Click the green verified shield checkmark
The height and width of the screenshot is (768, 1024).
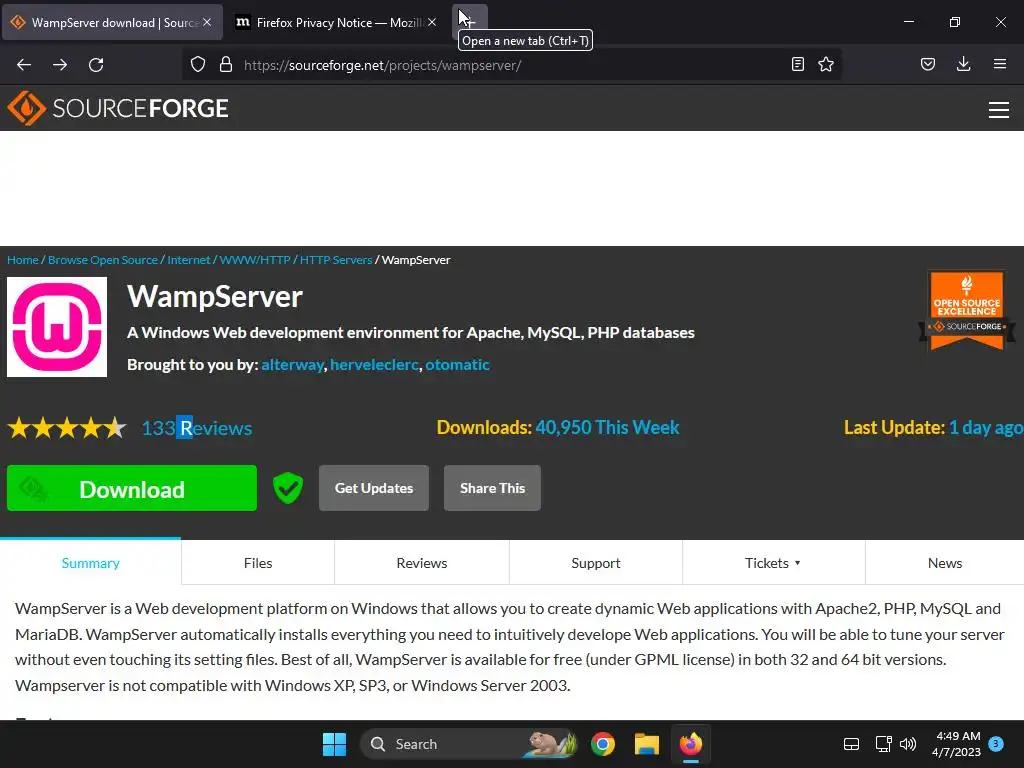pos(287,488)
